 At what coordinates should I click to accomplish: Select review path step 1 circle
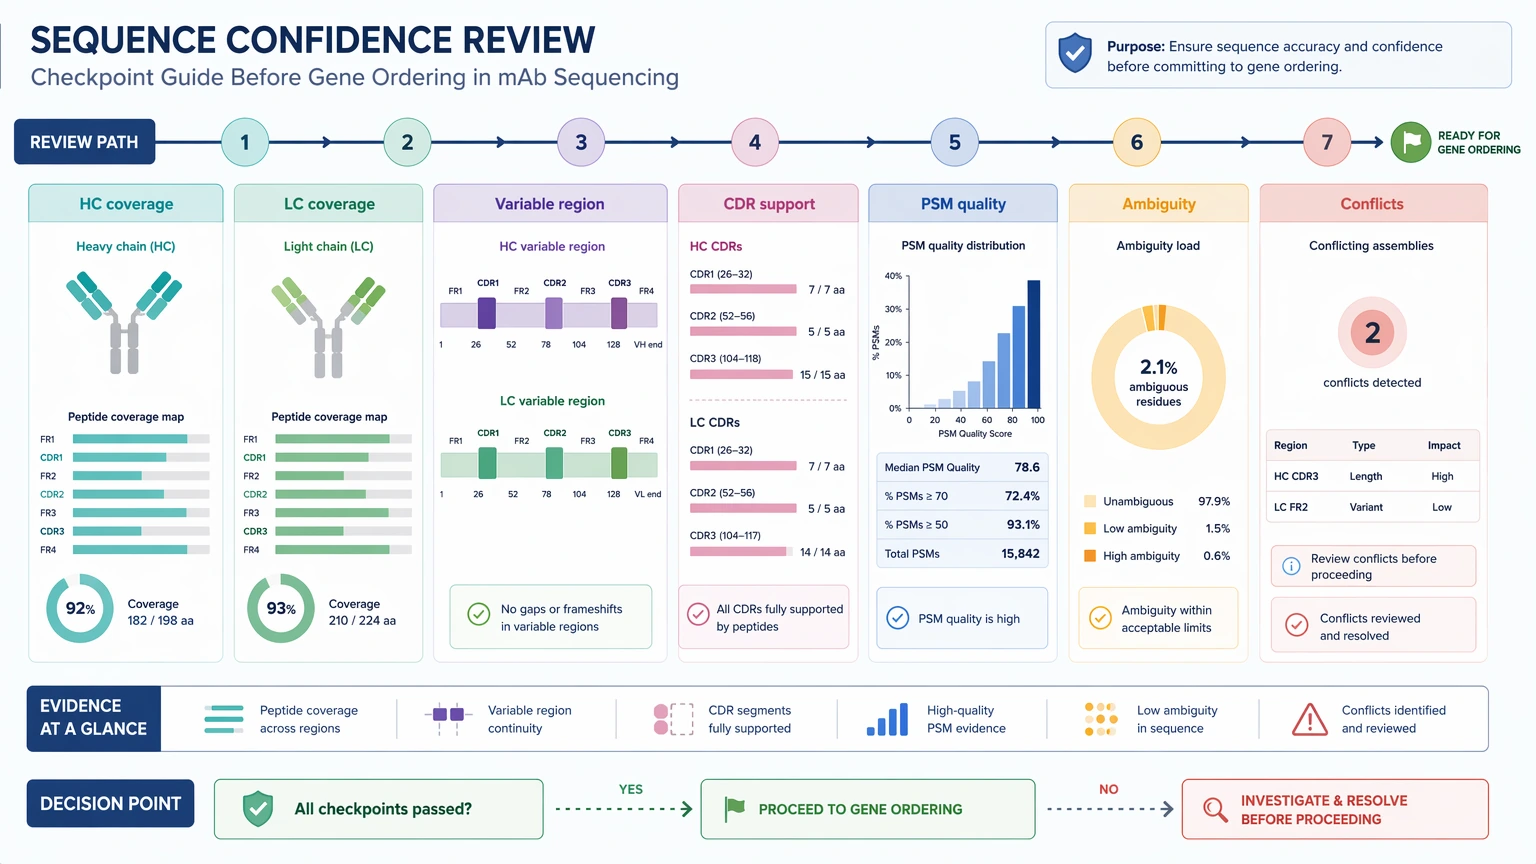tap(245, 142)
